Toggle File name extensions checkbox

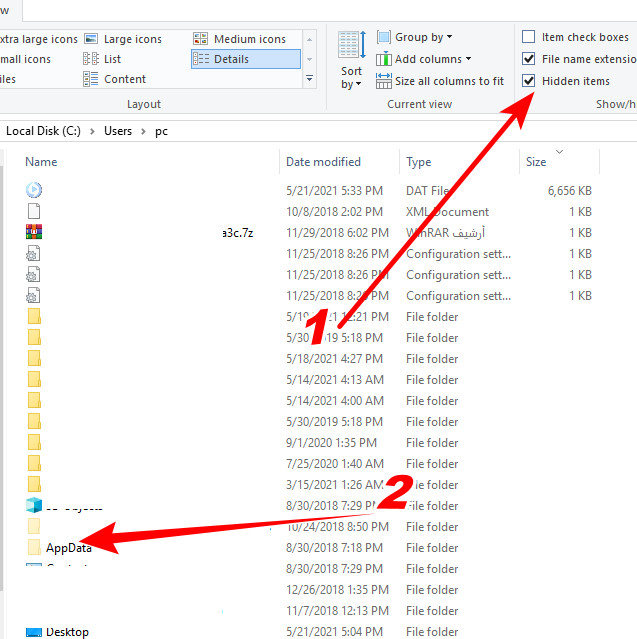pos(529,59)
